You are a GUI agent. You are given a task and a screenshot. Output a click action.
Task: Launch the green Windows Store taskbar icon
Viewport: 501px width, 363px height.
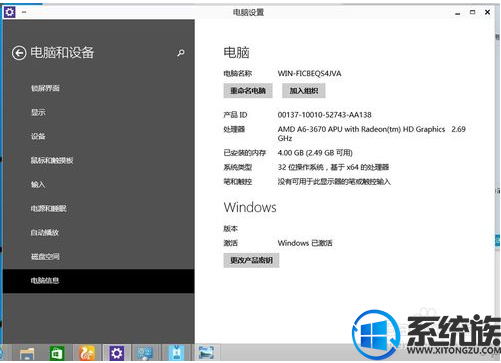(57, 353)
